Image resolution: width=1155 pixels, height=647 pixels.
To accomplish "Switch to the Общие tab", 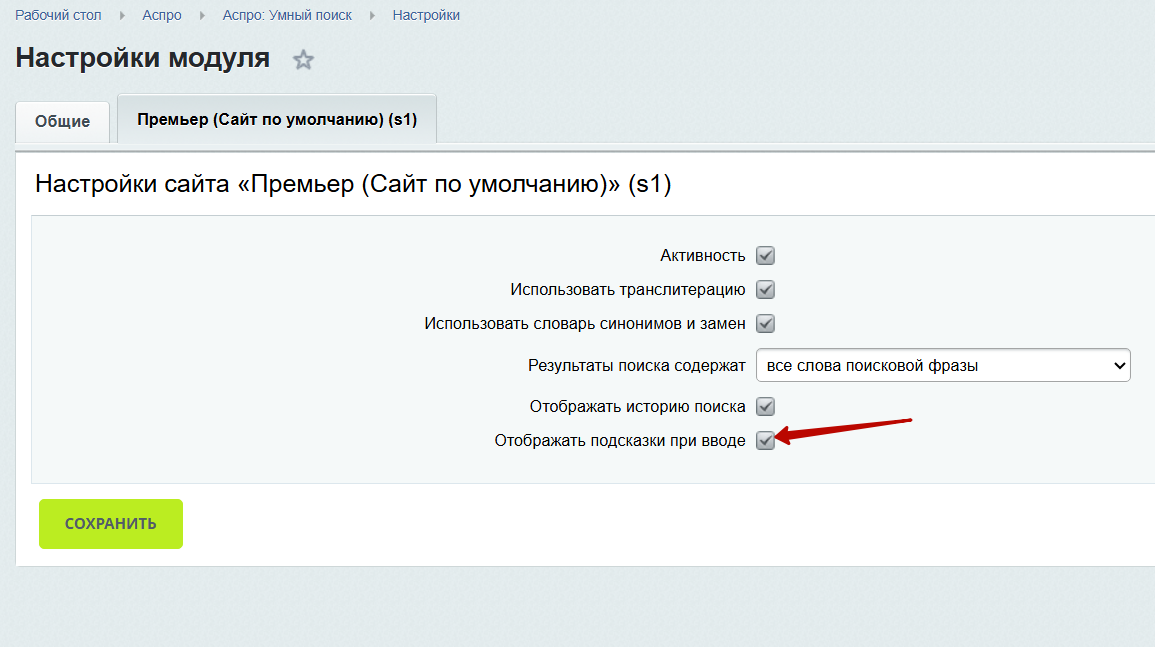I will coord(63,122).
